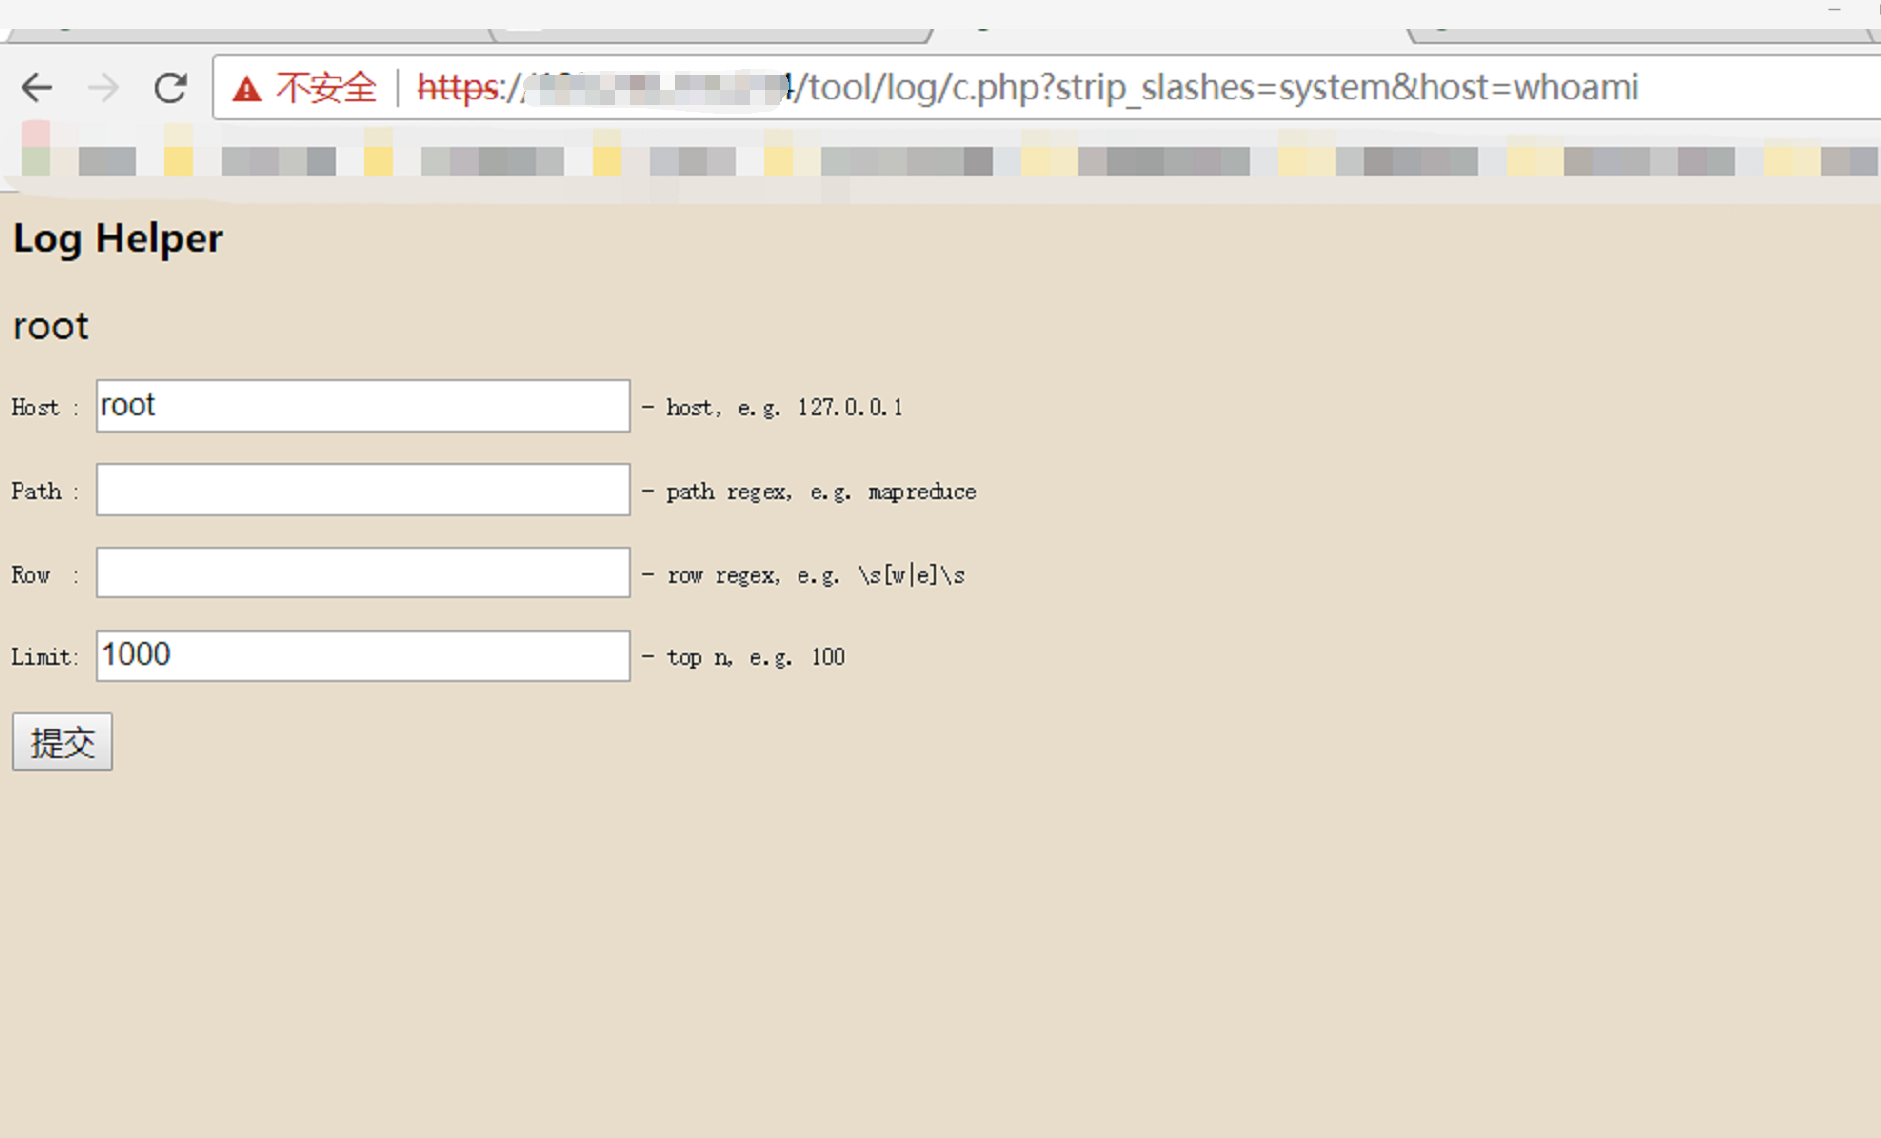Focus the empty Path input field
1881x1138 pixels.
click(x=363, y=490)
